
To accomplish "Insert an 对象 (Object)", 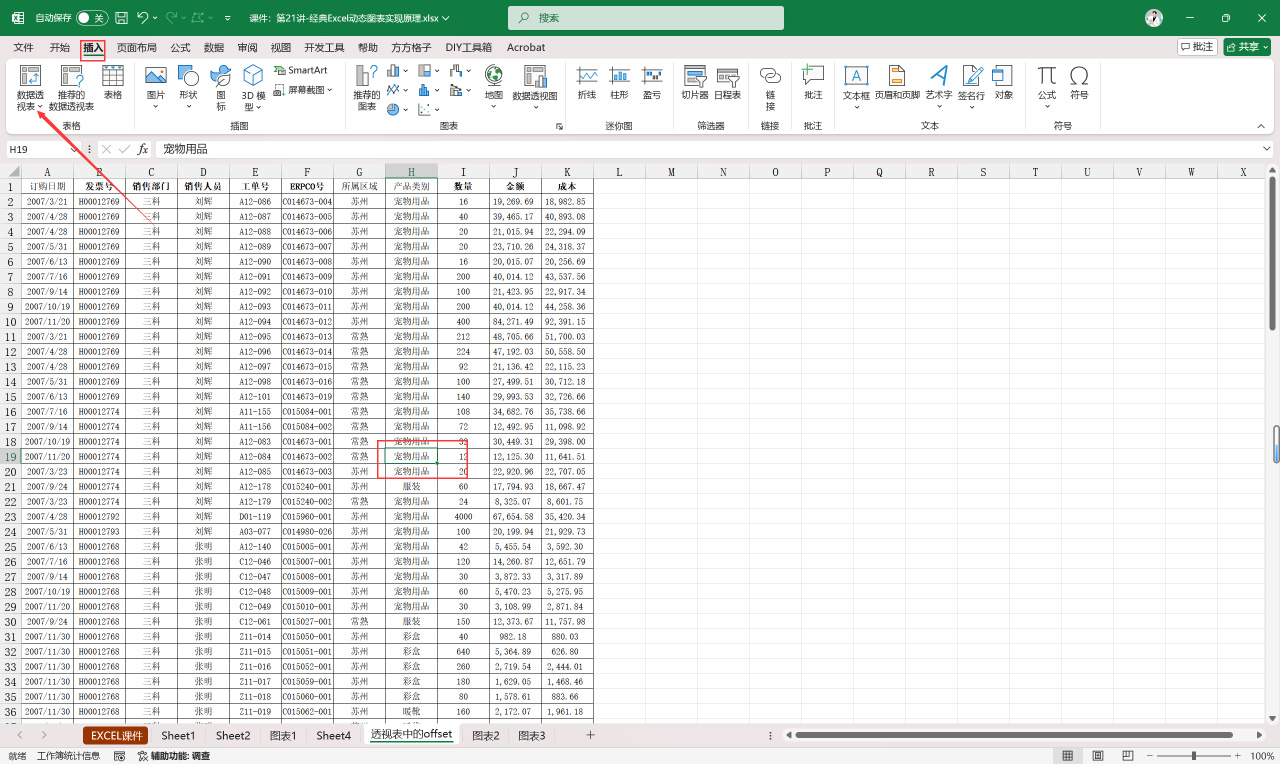I will [x=1004, y=83].
